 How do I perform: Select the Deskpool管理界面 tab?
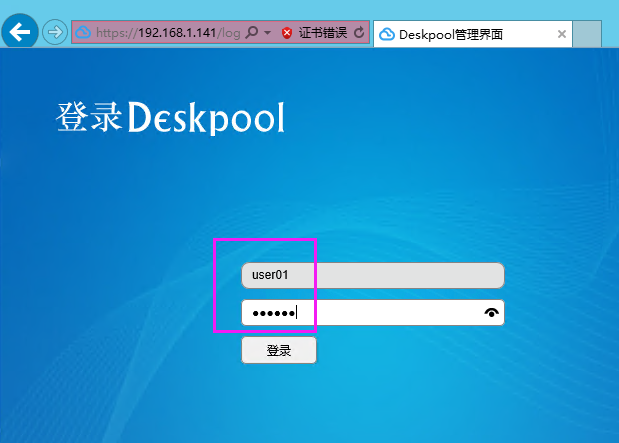pyautogui.click(x=473, y=34)
